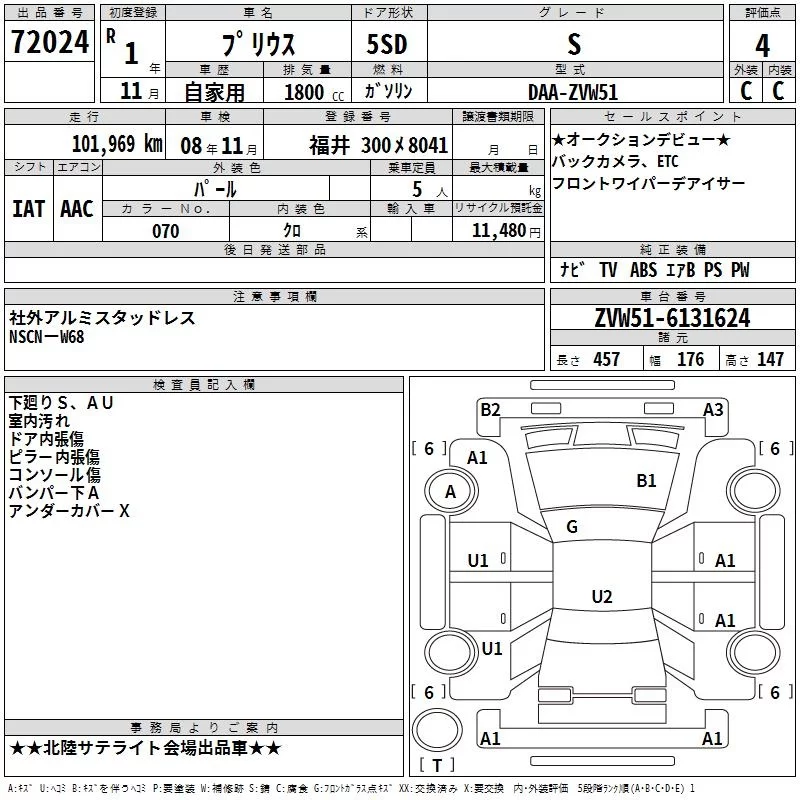Select the mileage field 101,969 km
The height and width of the screenshot is (800, 800).
click(x=117, y=144)
